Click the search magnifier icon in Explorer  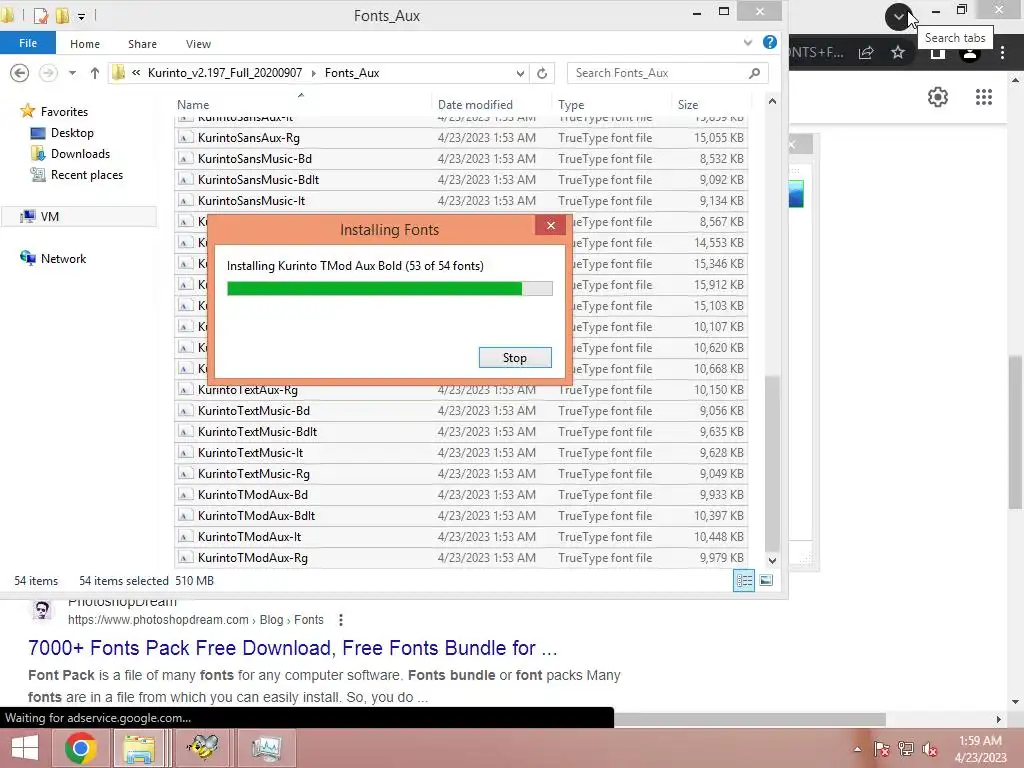755,73
